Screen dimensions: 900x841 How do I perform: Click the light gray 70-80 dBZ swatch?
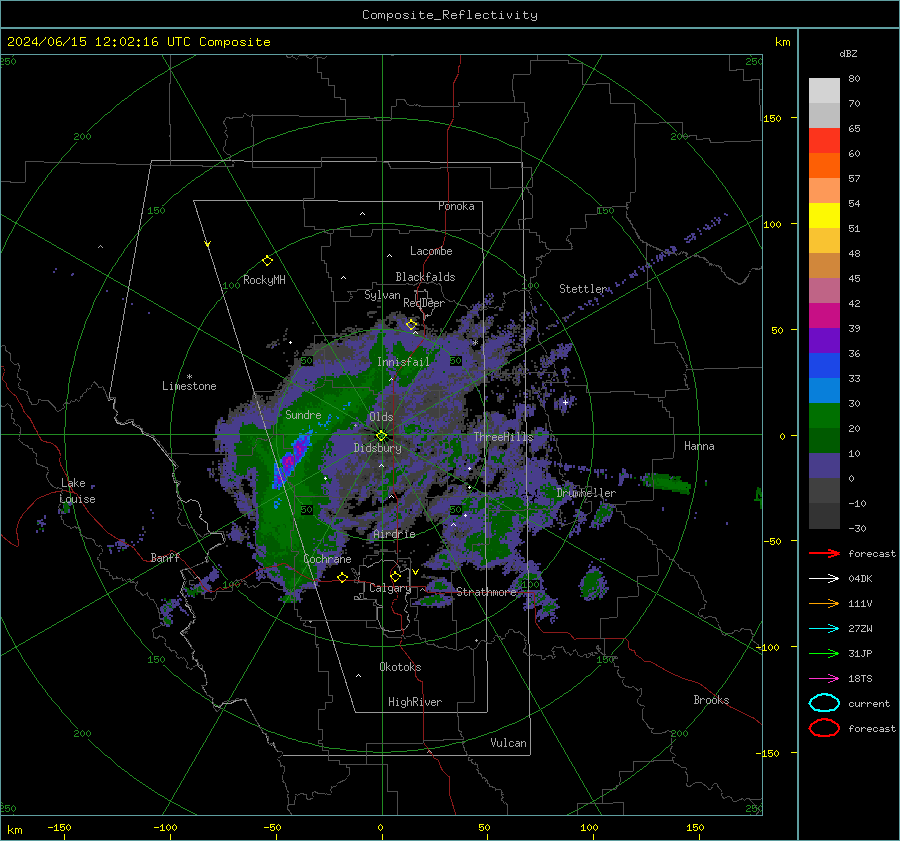point(824,91)
